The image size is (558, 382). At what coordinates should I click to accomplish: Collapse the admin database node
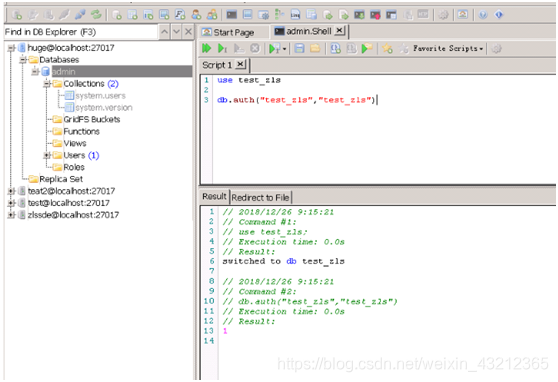pos(35,72)
